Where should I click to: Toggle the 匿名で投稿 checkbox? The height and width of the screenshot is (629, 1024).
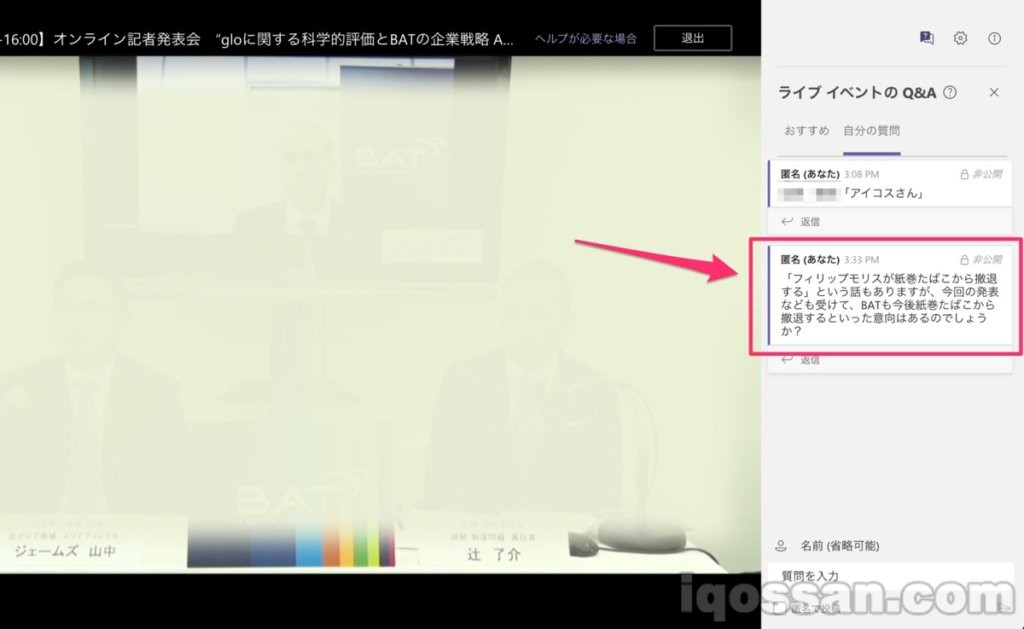(780, 608)
